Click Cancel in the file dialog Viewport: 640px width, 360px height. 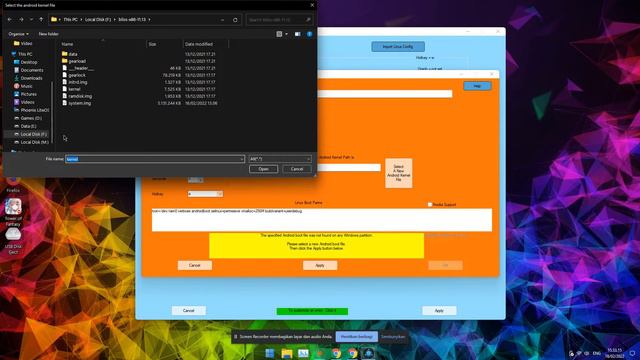click(x=297, y=169)
